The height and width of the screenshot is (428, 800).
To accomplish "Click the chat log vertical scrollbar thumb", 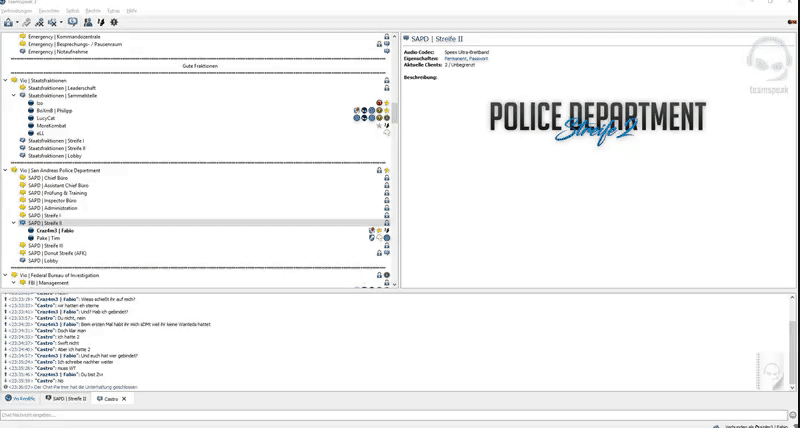I will [792, 355].
